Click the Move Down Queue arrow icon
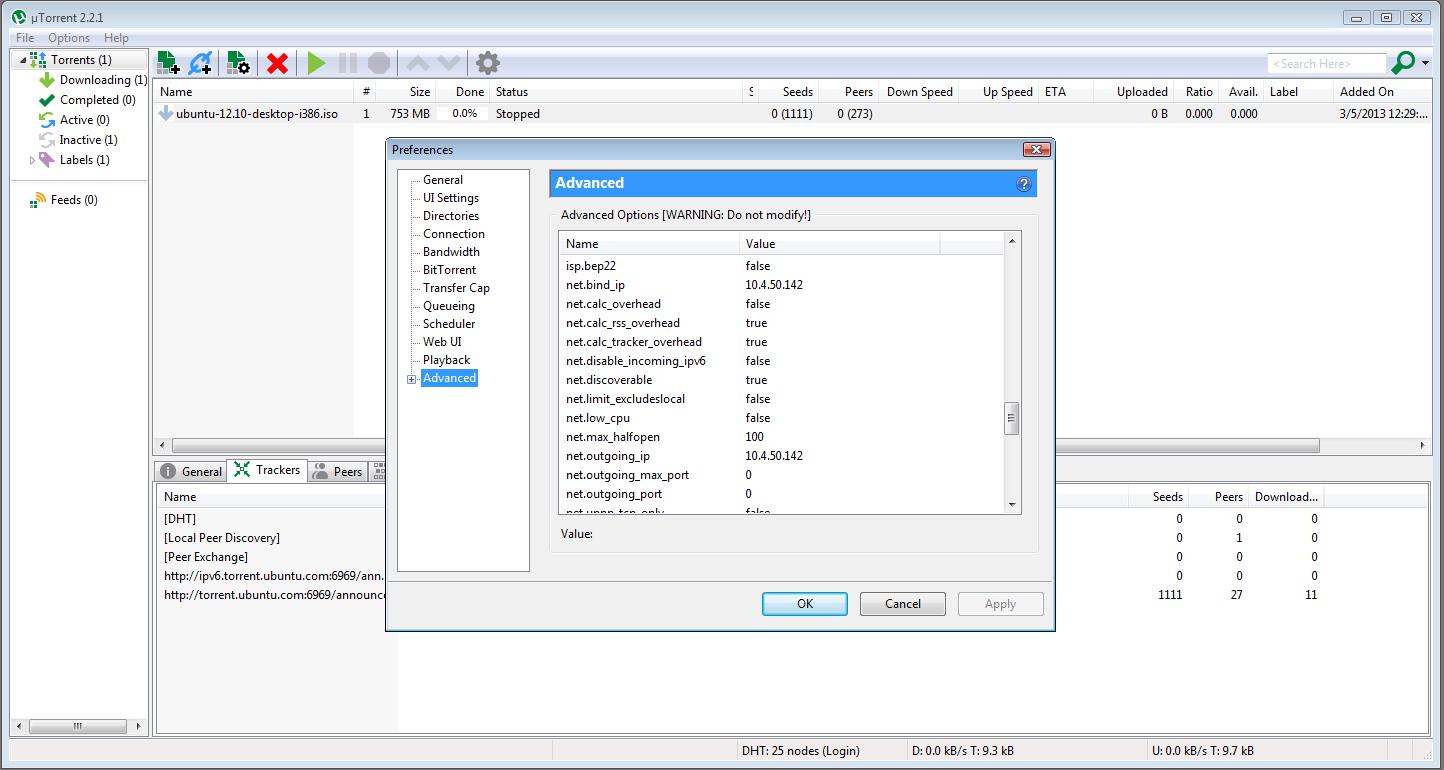1444x770 pixels. (x=449, y=63)
